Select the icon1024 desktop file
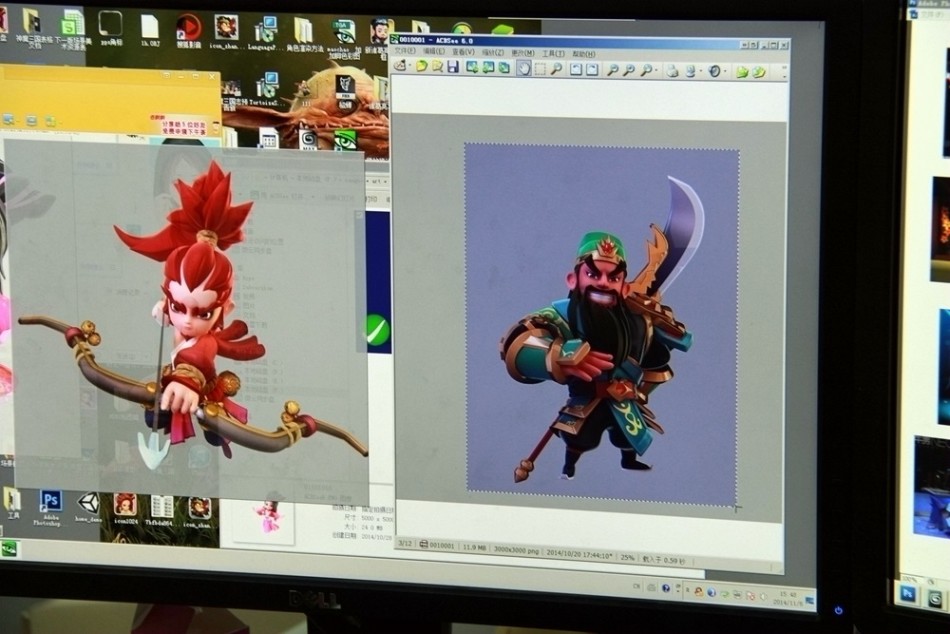Image resolution: width=950 pixels, height=634 pixels. point(125,509)
